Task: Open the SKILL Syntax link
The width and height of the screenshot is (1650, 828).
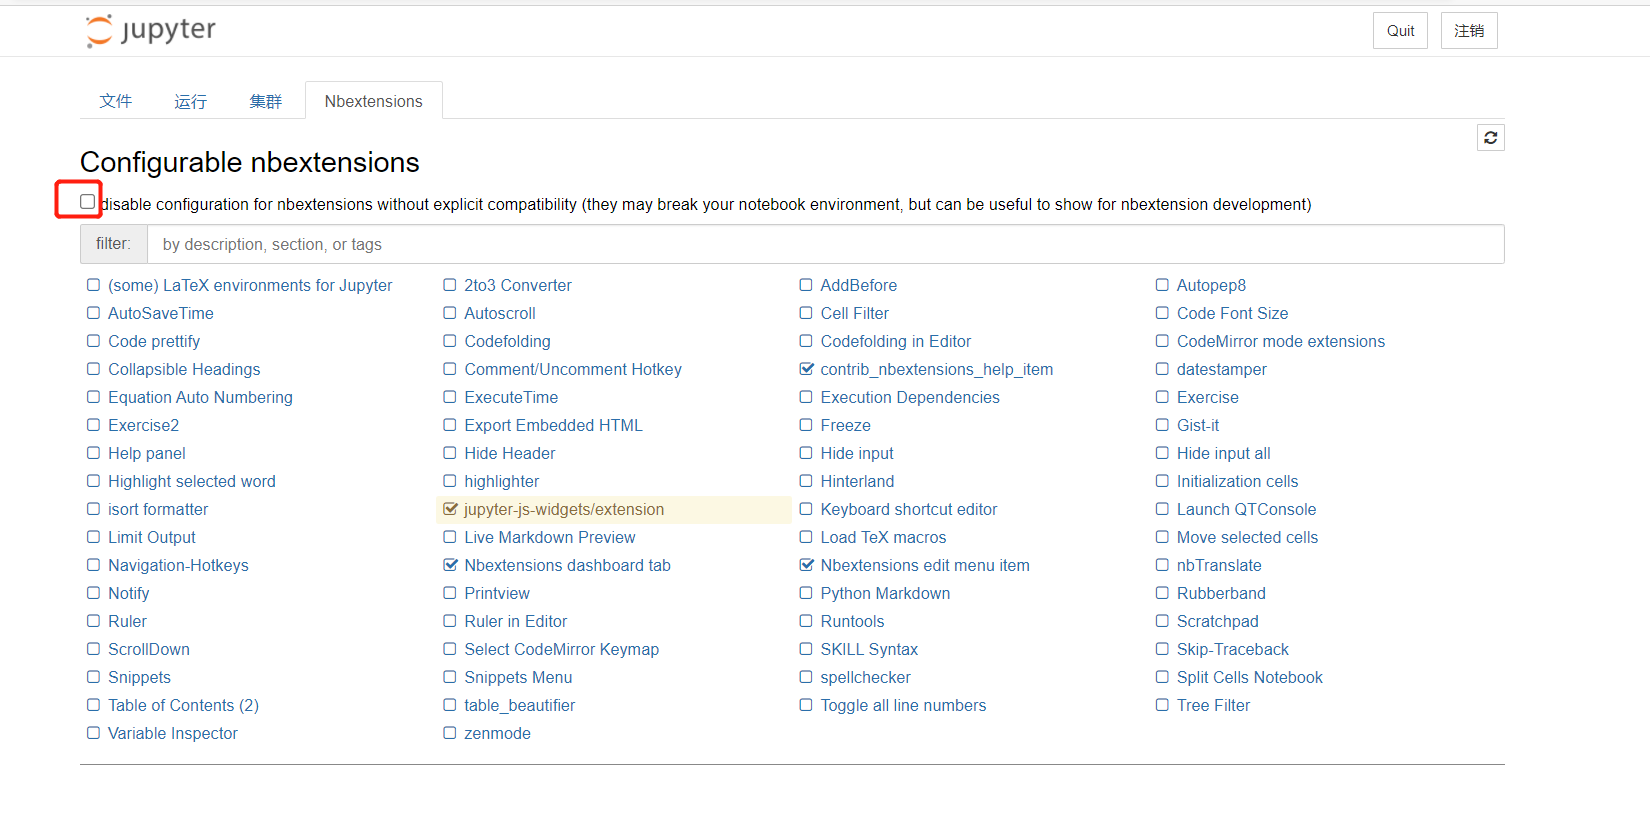Action: [x=869, y=649]
